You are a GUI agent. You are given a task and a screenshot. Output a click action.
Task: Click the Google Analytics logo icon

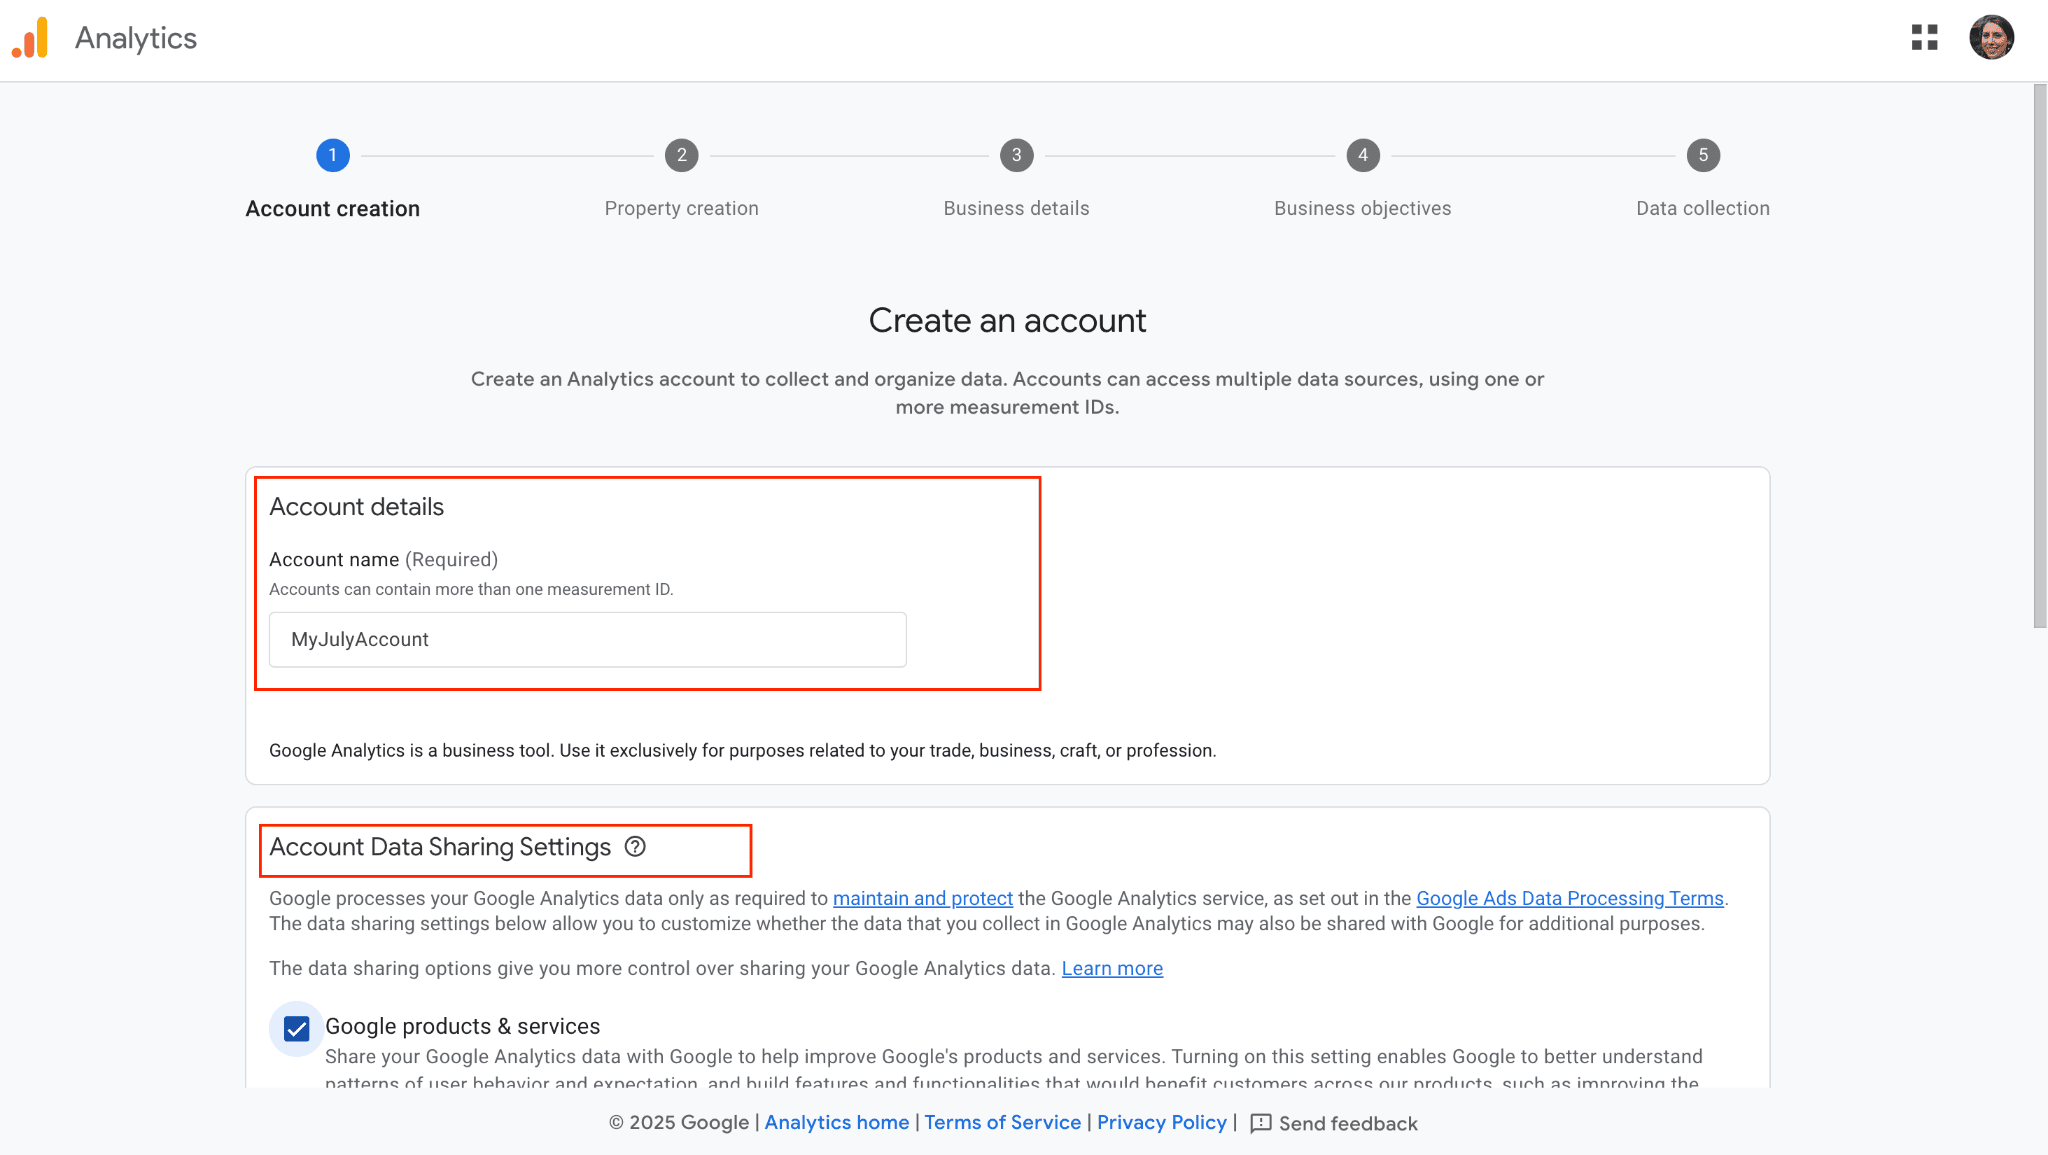[30, 38]
